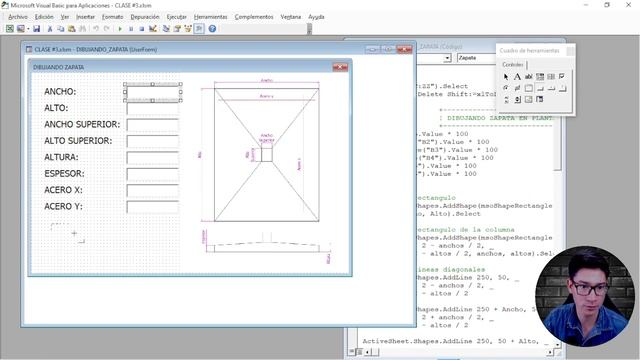Pick the SpinButton control in toolbox

[x=517, y=99]
